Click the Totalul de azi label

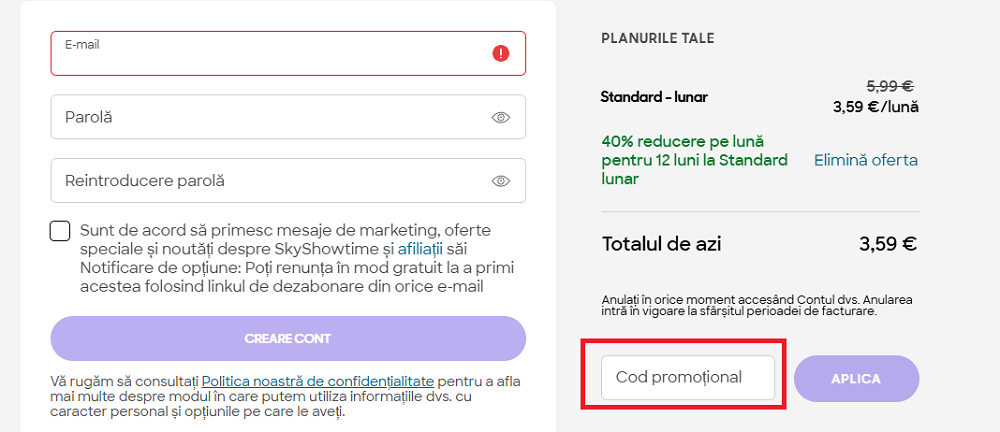661,244
